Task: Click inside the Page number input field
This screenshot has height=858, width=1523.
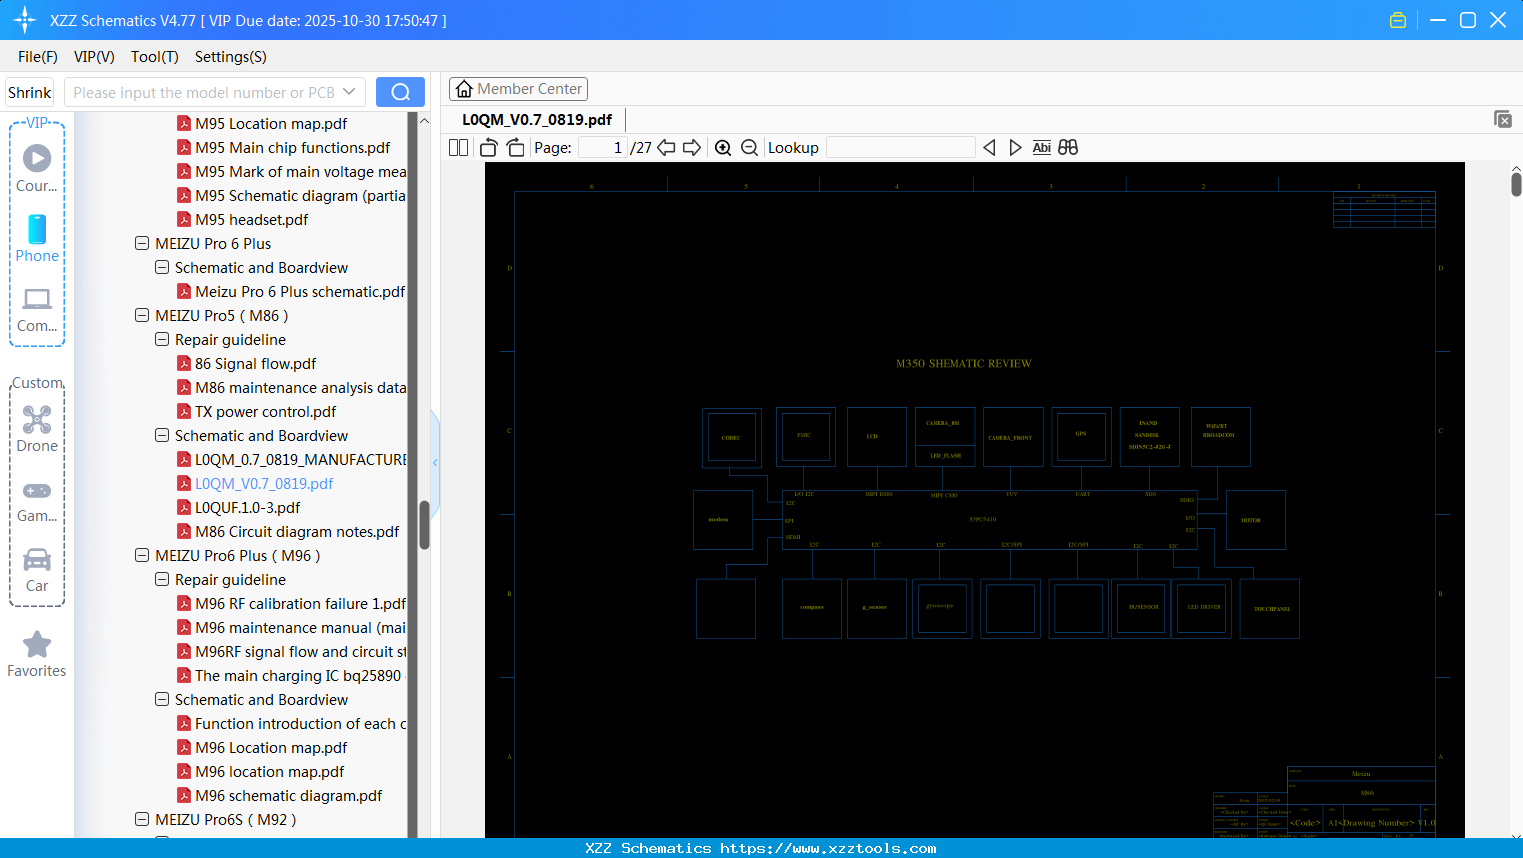Action: 601,147
